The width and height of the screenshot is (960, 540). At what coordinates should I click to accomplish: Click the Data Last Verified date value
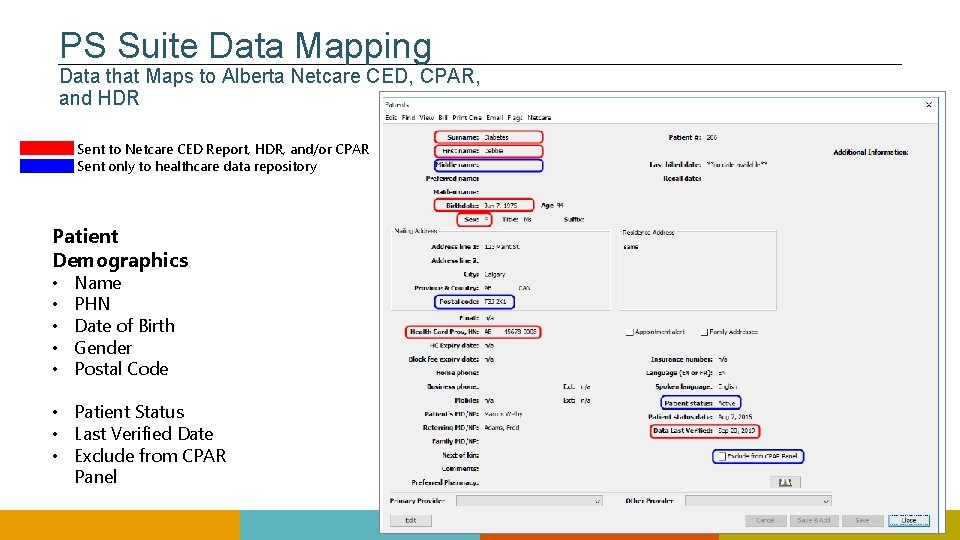coord(737,430)
